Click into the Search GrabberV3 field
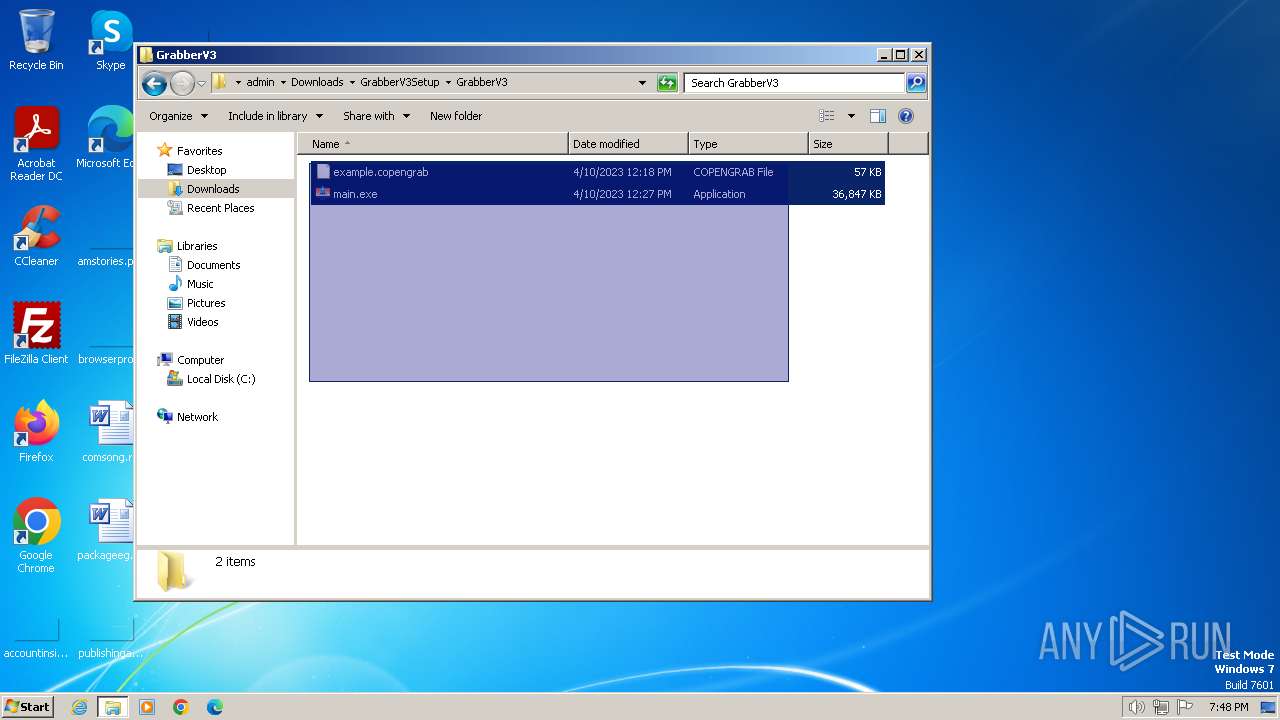The image size is (1280, 720). (x=795, y=83)
